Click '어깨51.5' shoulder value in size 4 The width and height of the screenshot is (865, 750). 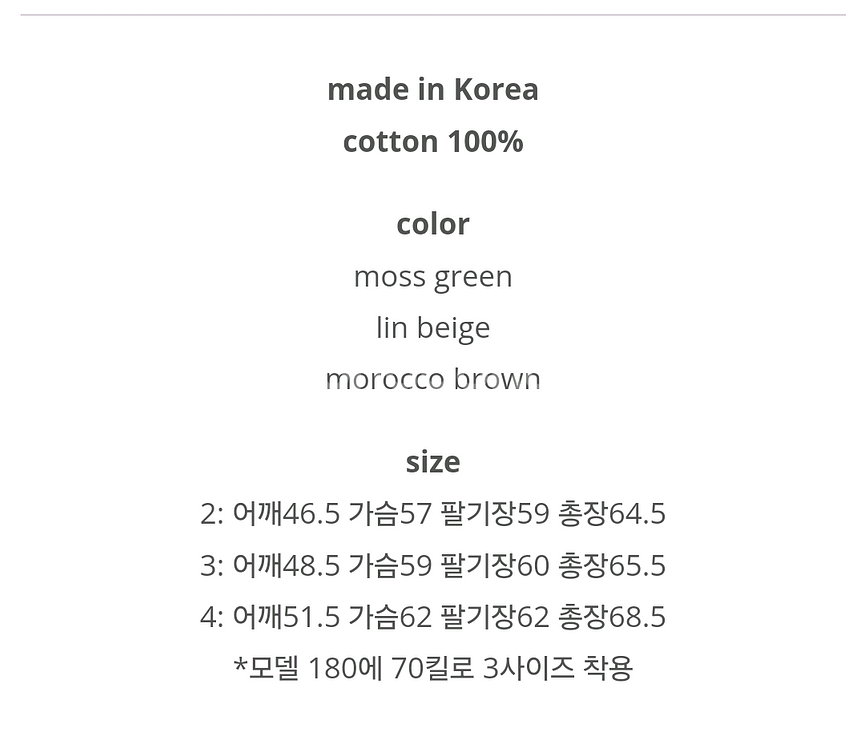pyautogui.click(x=286, y=617)
